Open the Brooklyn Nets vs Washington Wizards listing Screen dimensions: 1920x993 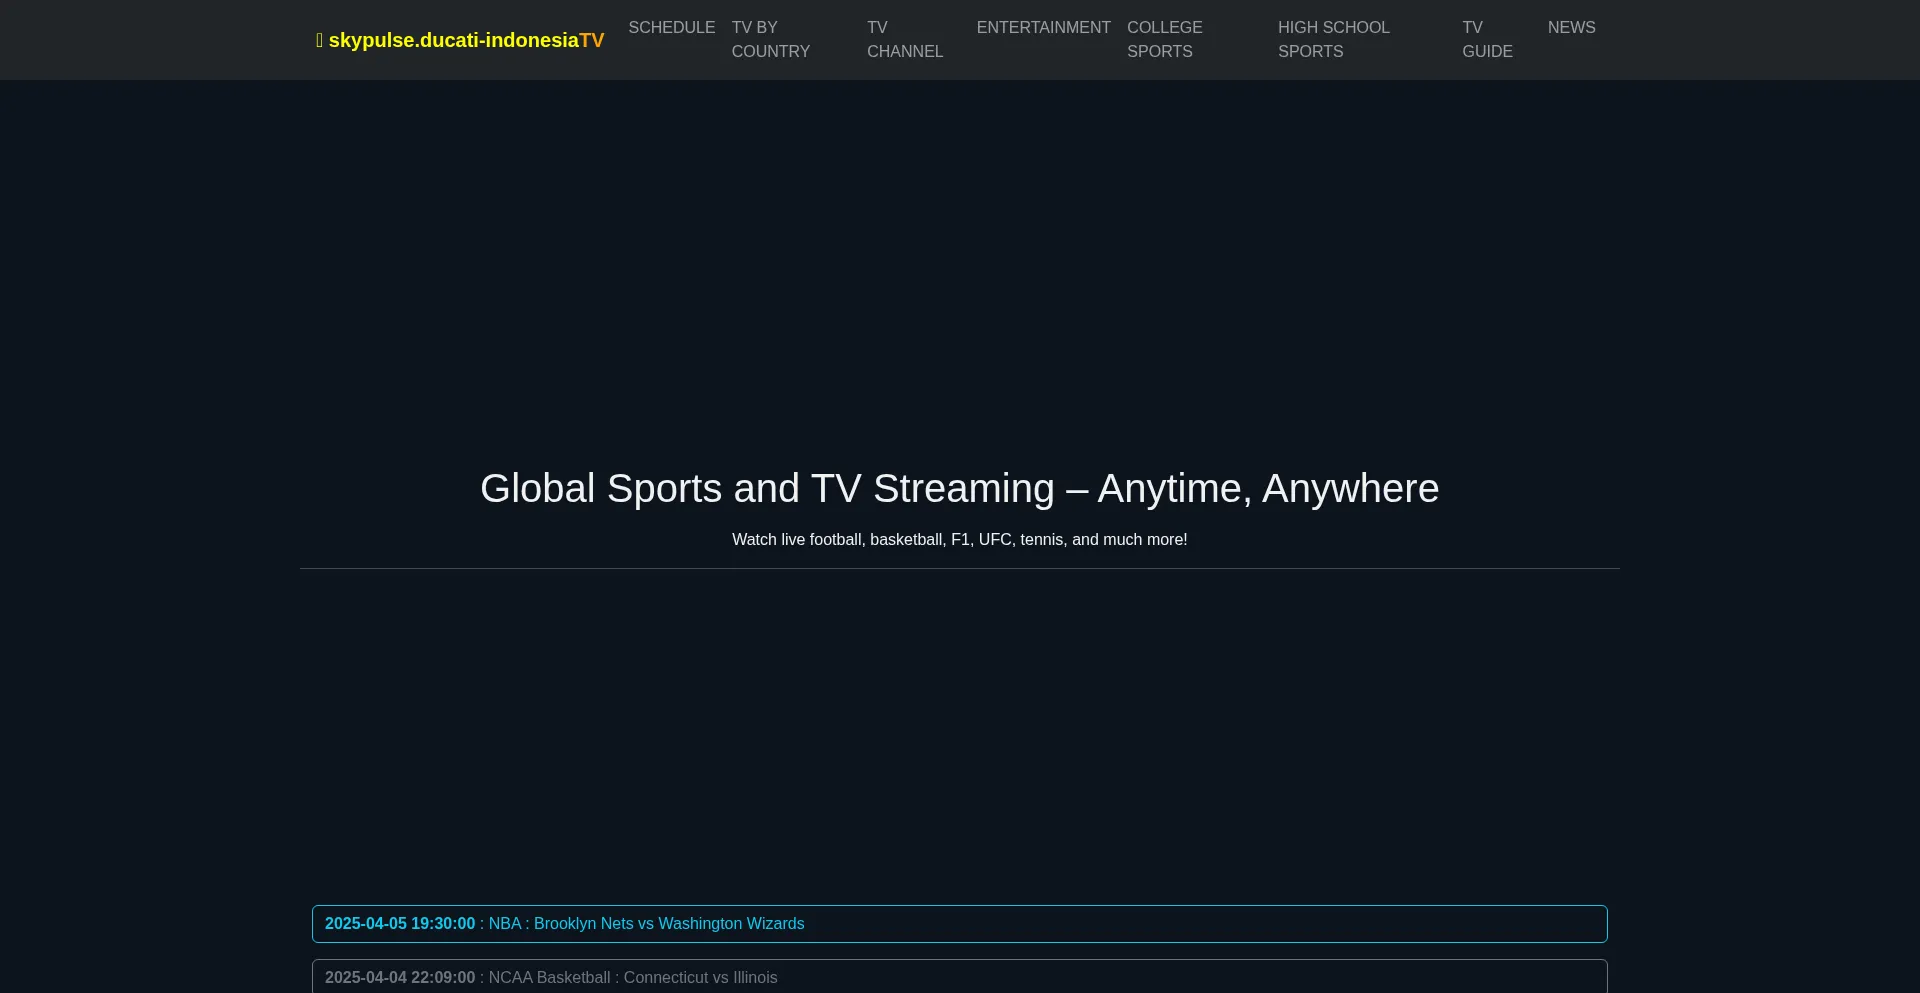pos(960,924)
